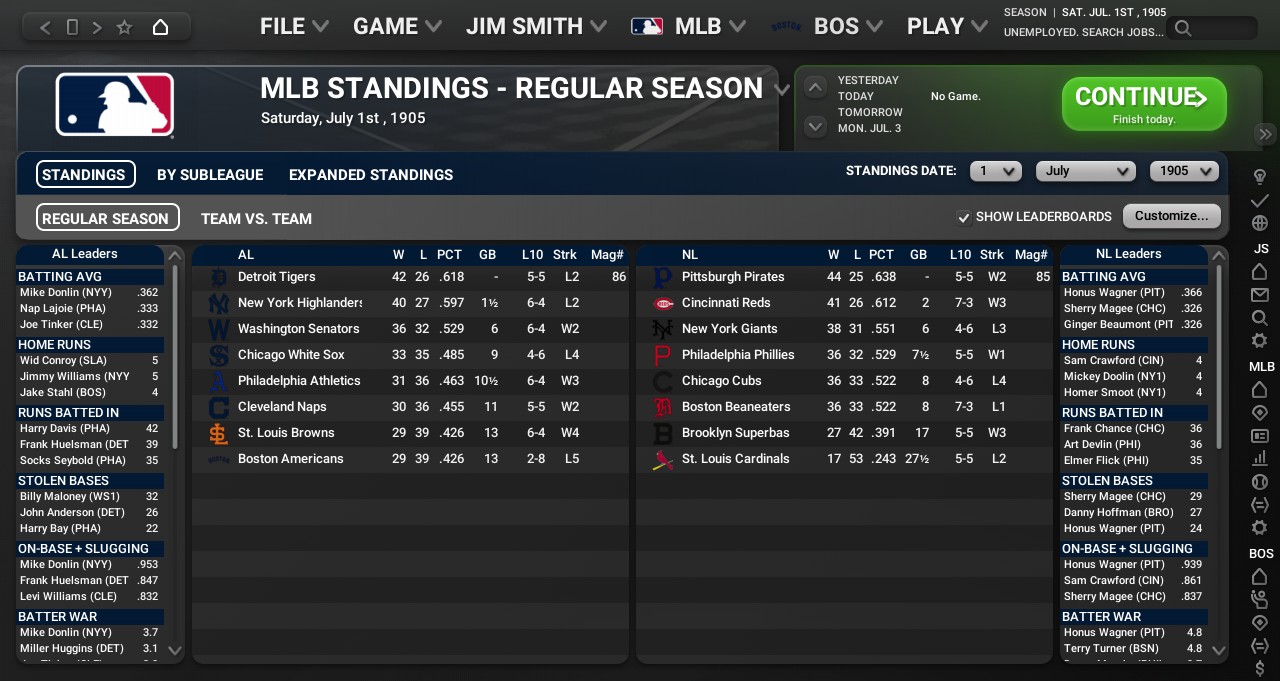The width and height of the screenshot is (1280, 681).
Task: Click the dollar sign finances icon
Action: pyautogui.click(x=1260, y=668)
